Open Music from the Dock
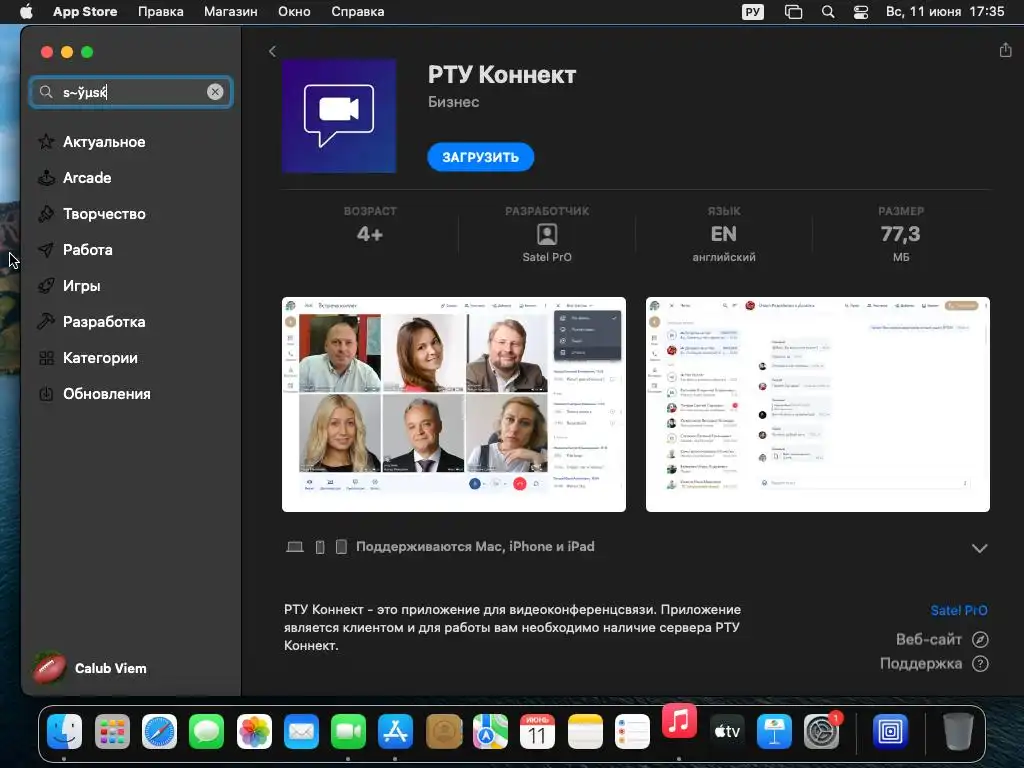1024x768 pixels. click(679, 721)
